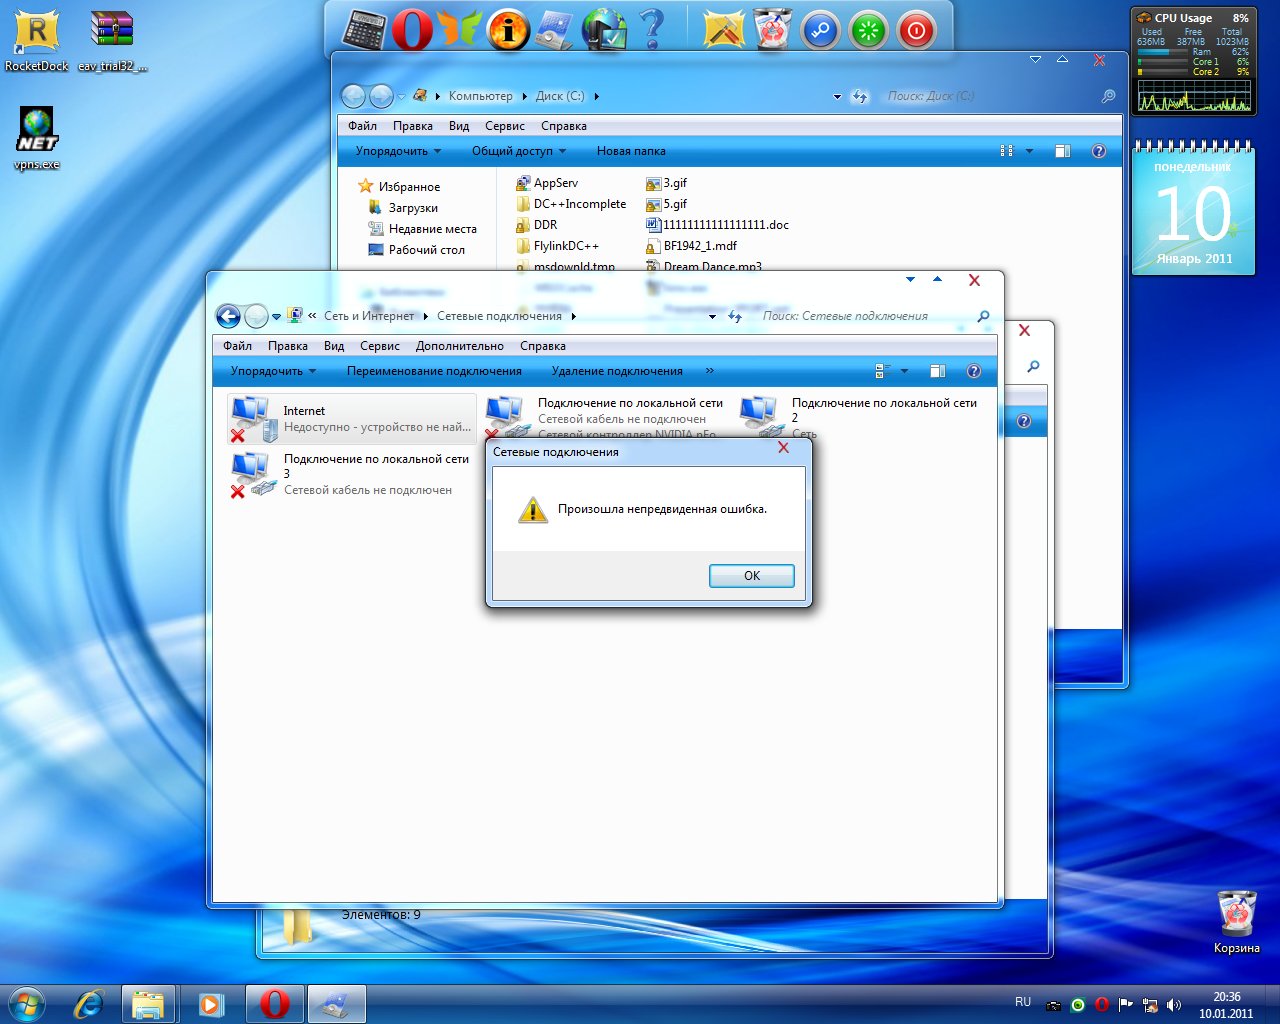Screen dimensions: 1280x1024
Task: Expand Упорядочить dropdown in Network Connections window
Action: pos(272,371)
